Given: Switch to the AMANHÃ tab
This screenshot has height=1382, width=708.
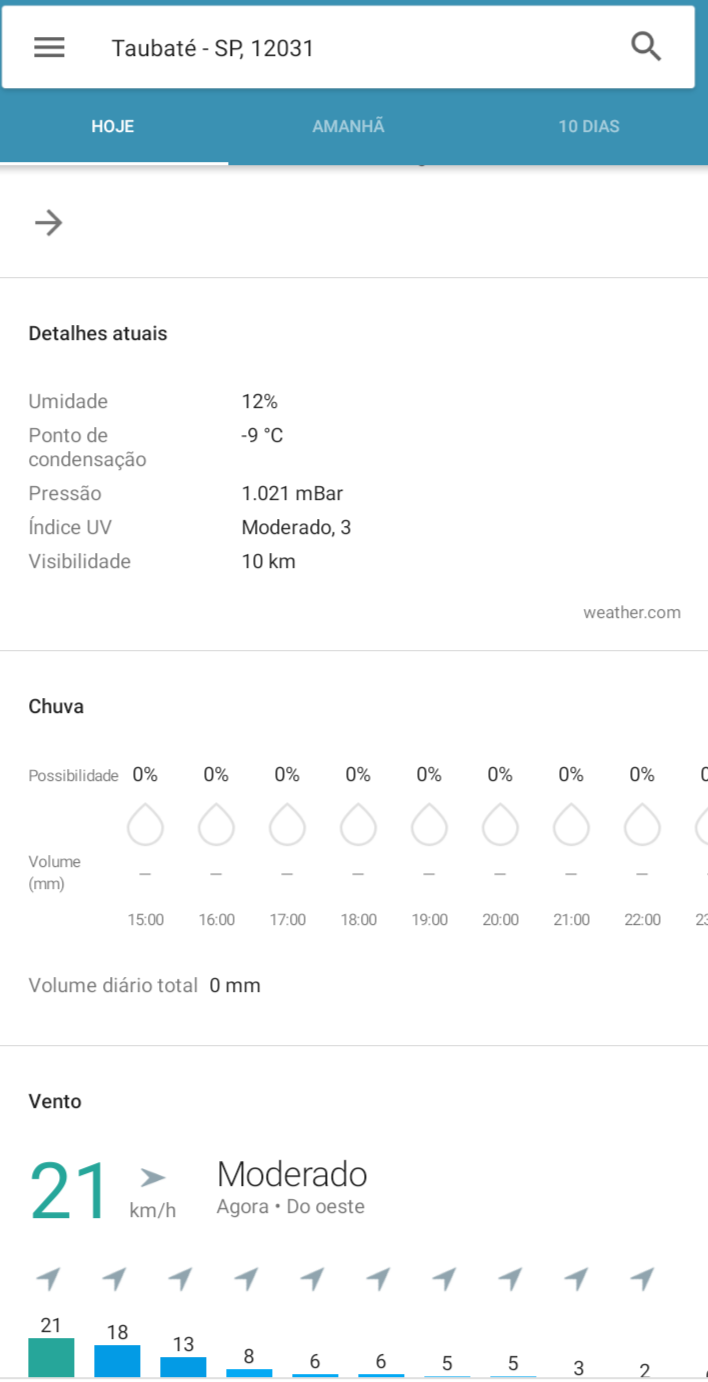Looking at the screenshot, I should coord(348,127).
